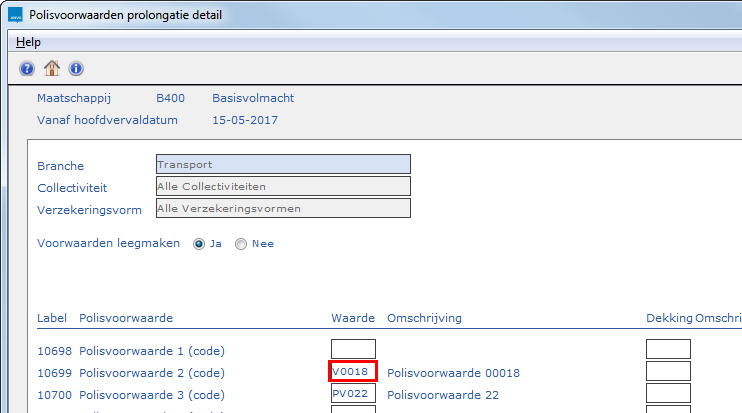Click the Branche field showing Transport
The height and width of the screenshot is (413, 742).
point(283,165)
